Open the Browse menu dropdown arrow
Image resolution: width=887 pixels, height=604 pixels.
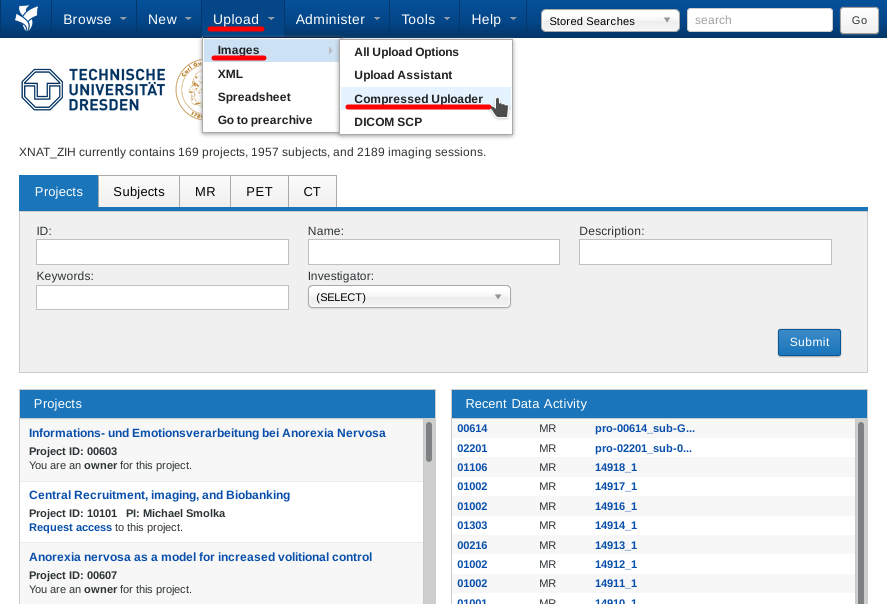(124, 19)
